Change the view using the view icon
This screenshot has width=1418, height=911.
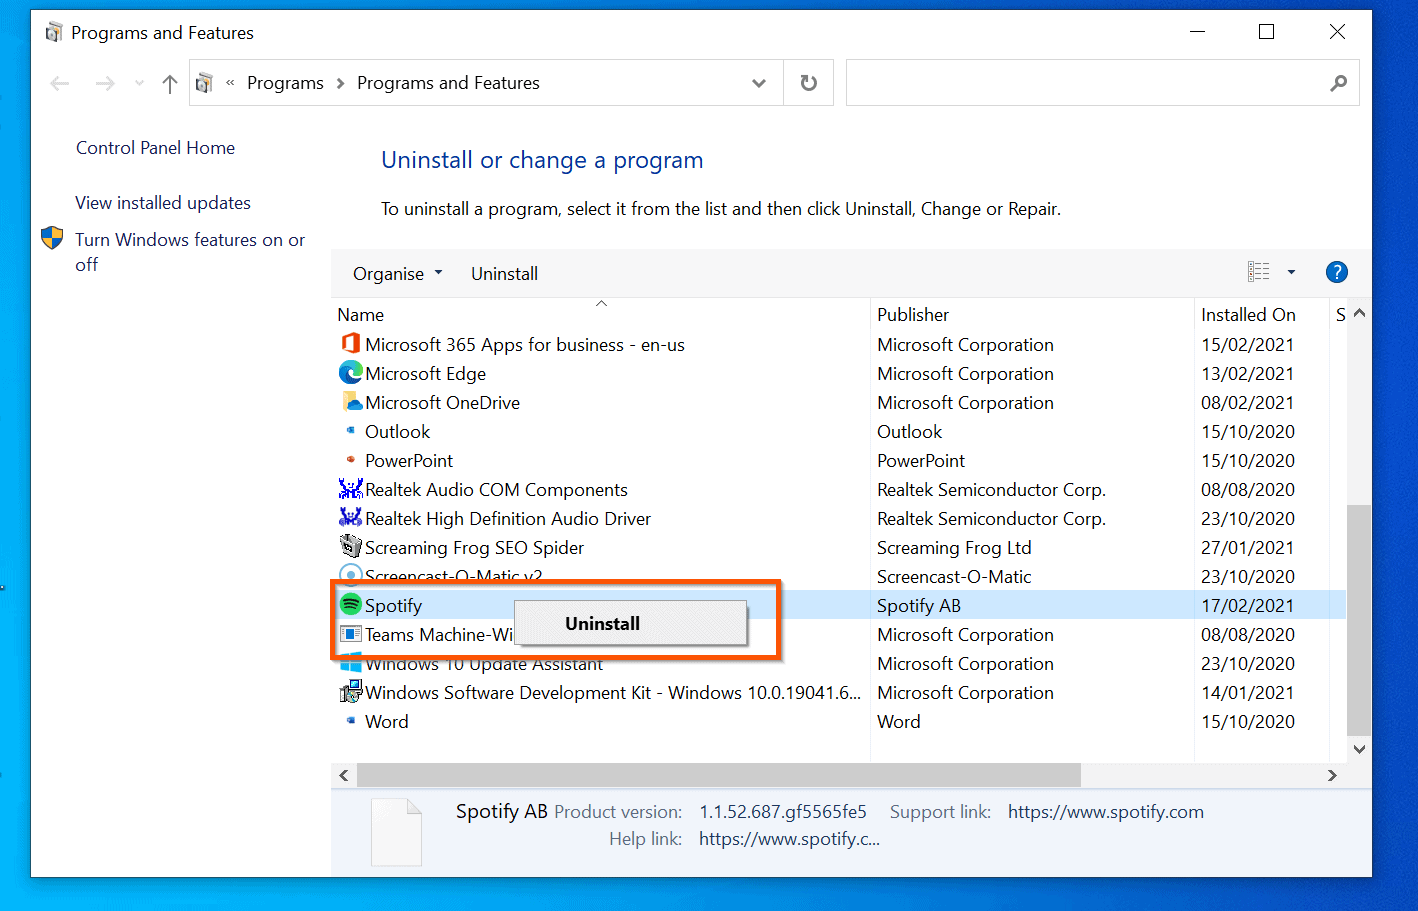coord(1258,272)
